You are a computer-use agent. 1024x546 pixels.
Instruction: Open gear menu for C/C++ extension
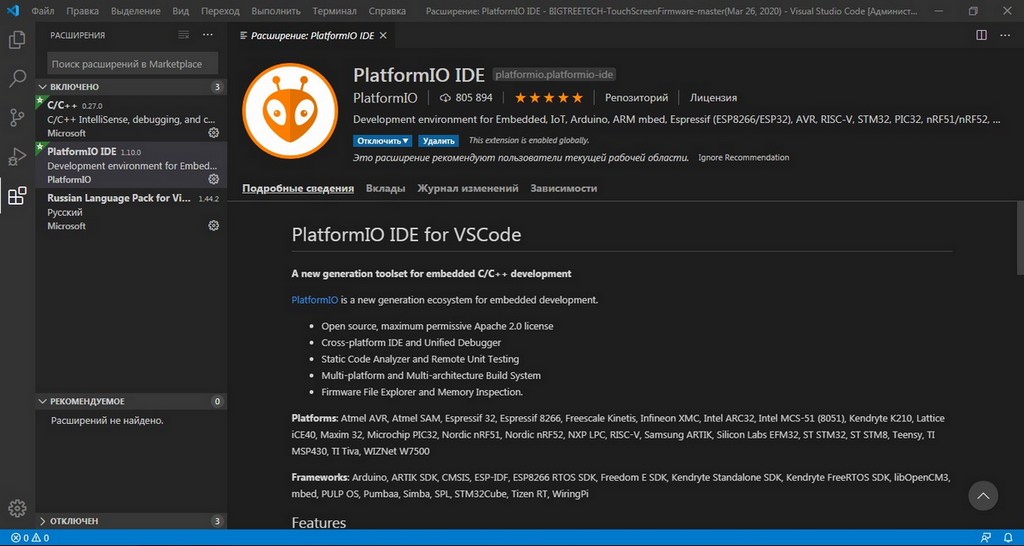point(213,133)
